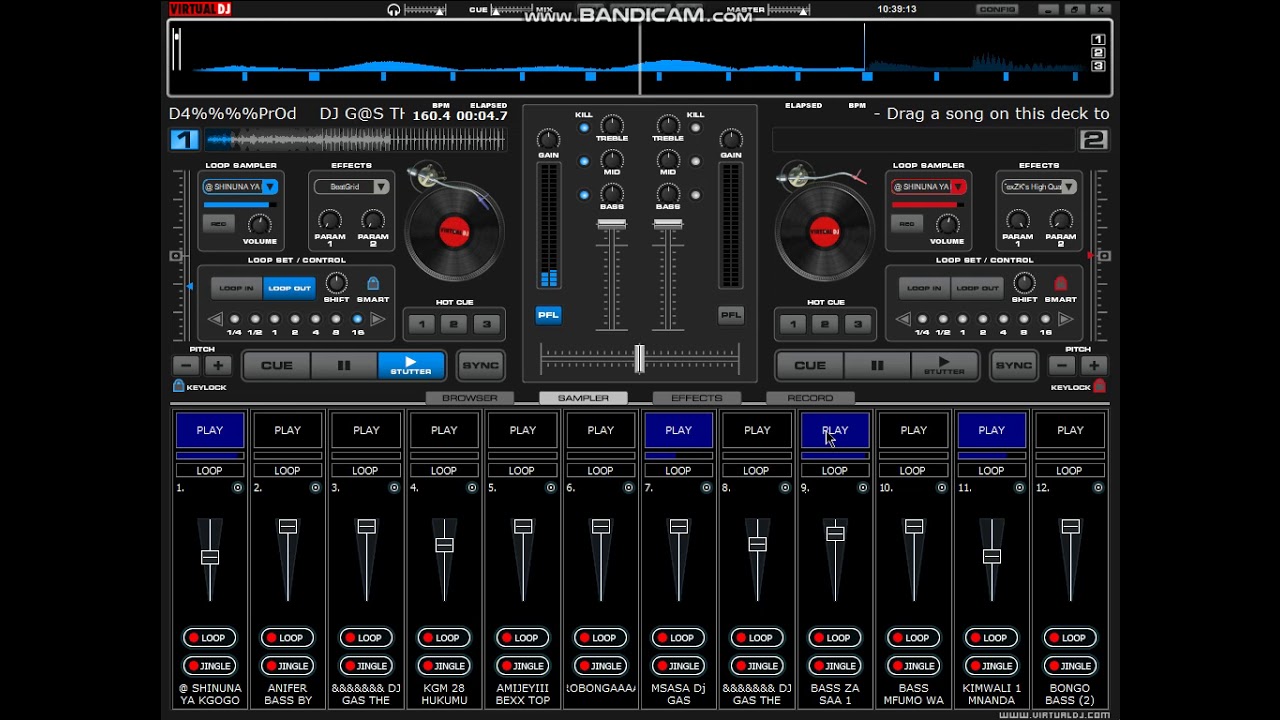Open left deck BeatGrid effects dropdown

[x=380, y=187]
